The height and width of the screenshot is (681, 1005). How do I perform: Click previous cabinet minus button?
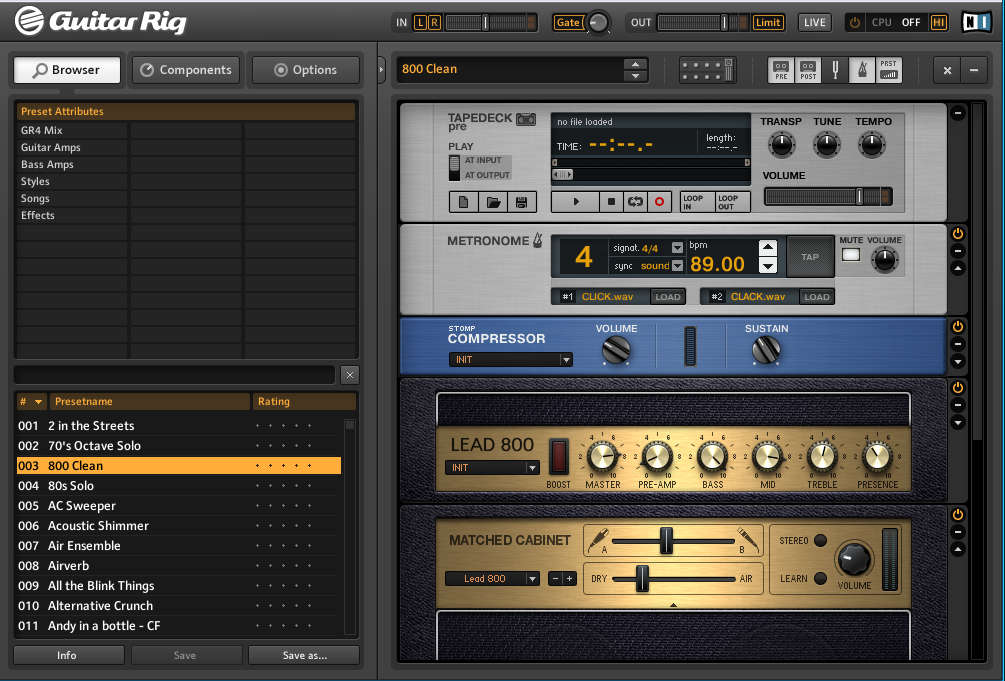[x=556, y=578]
